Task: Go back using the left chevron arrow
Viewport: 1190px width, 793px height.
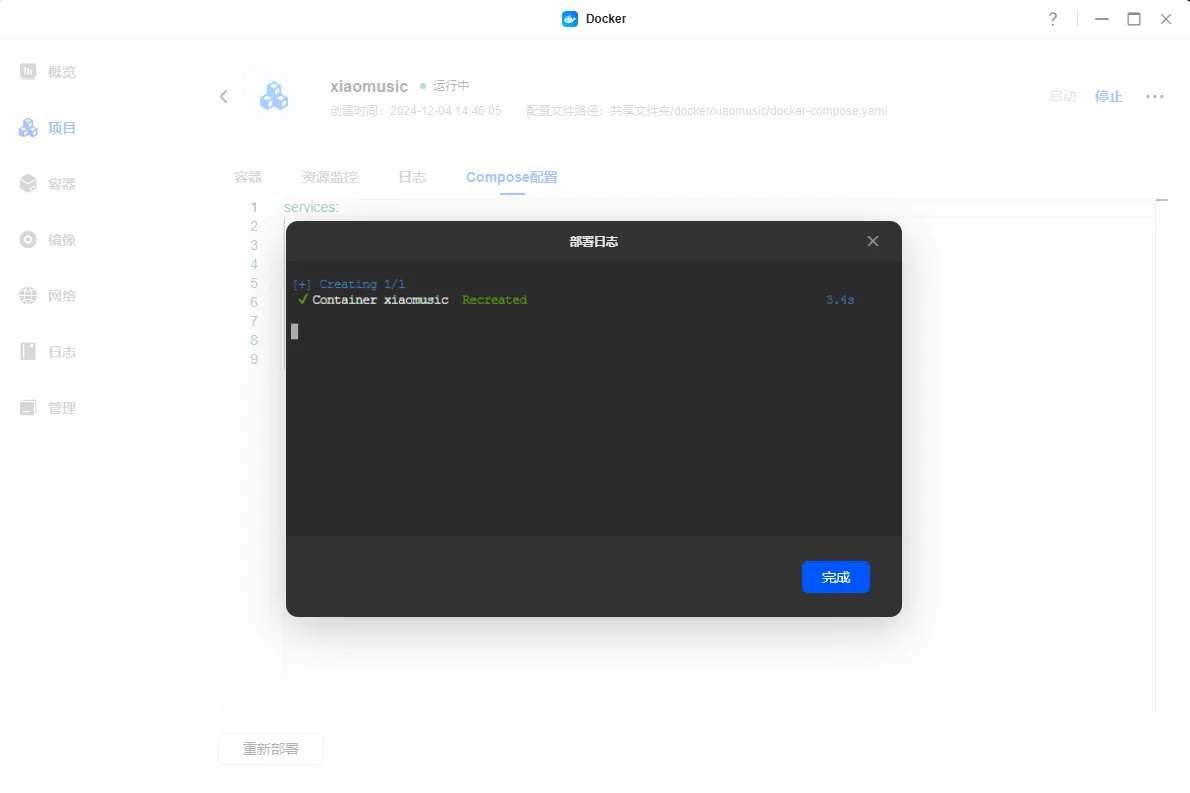Action: [x=224, y=96]
